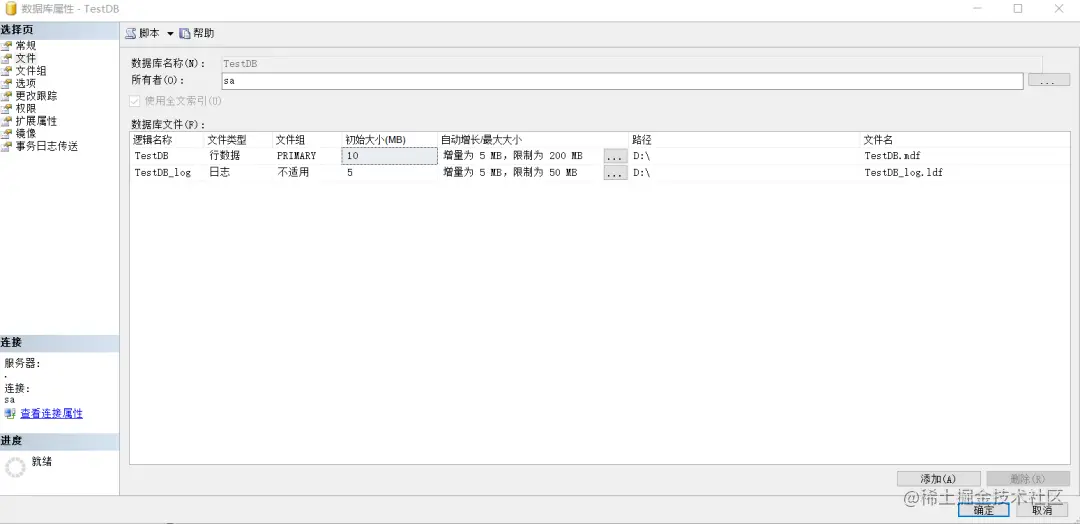This screenshot has height=524, width=1080.
Task: Select the 权限 page
Action: pyautogui.click(x=25, y=109)
